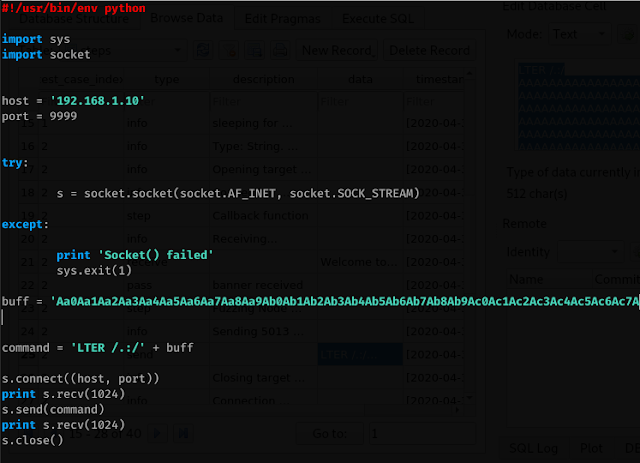Image resolution: width=640 pixels, height=463 pixels.
Task: Select the 'Closing target ...' description cell
Action: [x=264, y=378]
